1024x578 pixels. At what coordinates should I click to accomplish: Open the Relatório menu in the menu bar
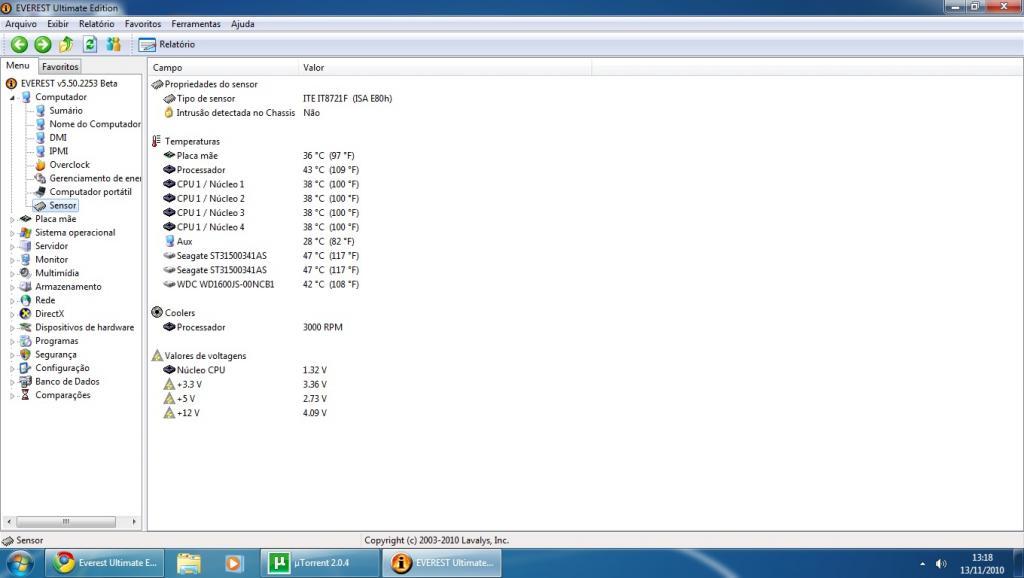pos(97,24)
